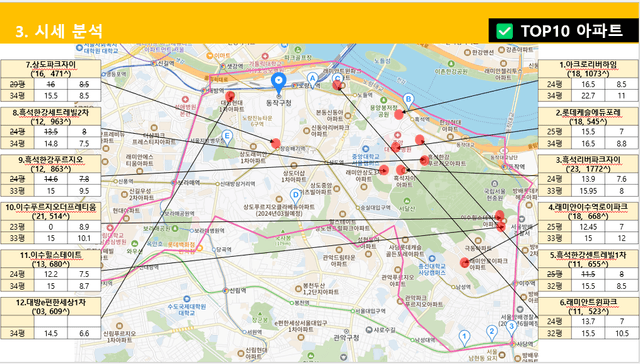
Task: Click the 13.7 cell in 래미안트윈파크 table
Action: (x=588, y=322)
